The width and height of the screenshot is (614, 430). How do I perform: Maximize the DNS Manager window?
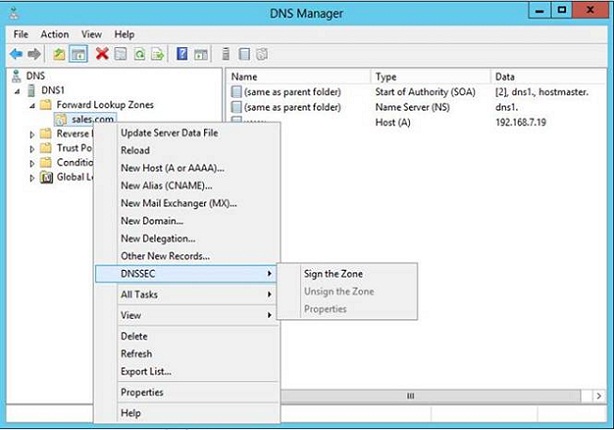562,11
